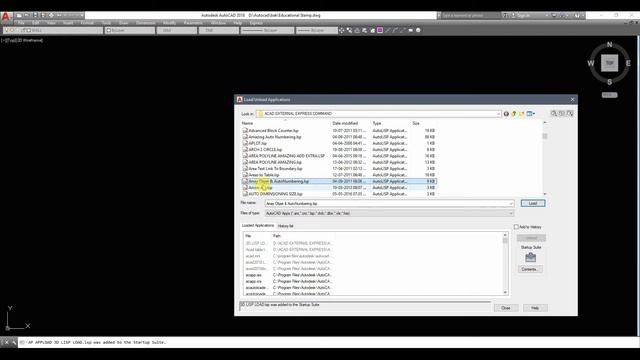Select AUTO DIMENSIONING SIZE.lsp file
Screen dimensions: 640x360
tap(275, 194)
